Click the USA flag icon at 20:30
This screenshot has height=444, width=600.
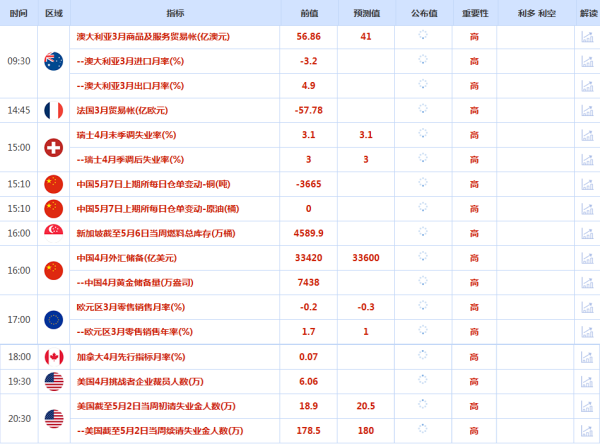click(x=54, y=419)
